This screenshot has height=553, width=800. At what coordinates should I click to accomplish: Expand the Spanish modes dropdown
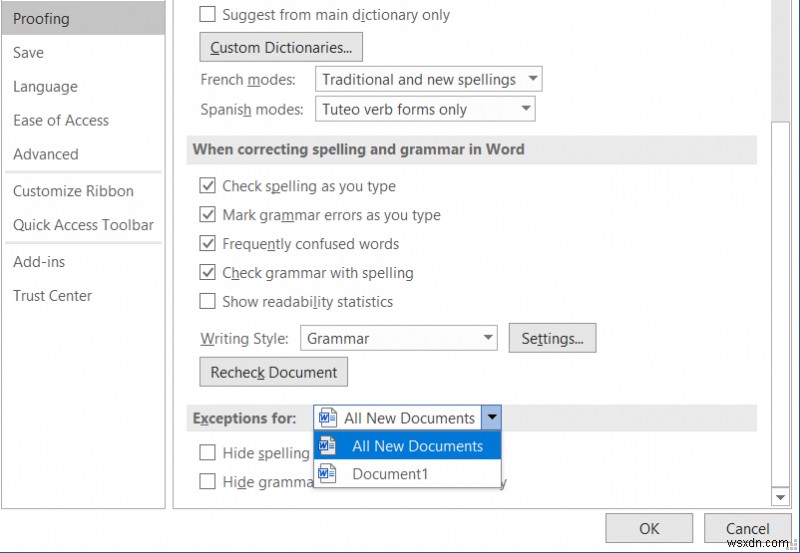(526, 109)
